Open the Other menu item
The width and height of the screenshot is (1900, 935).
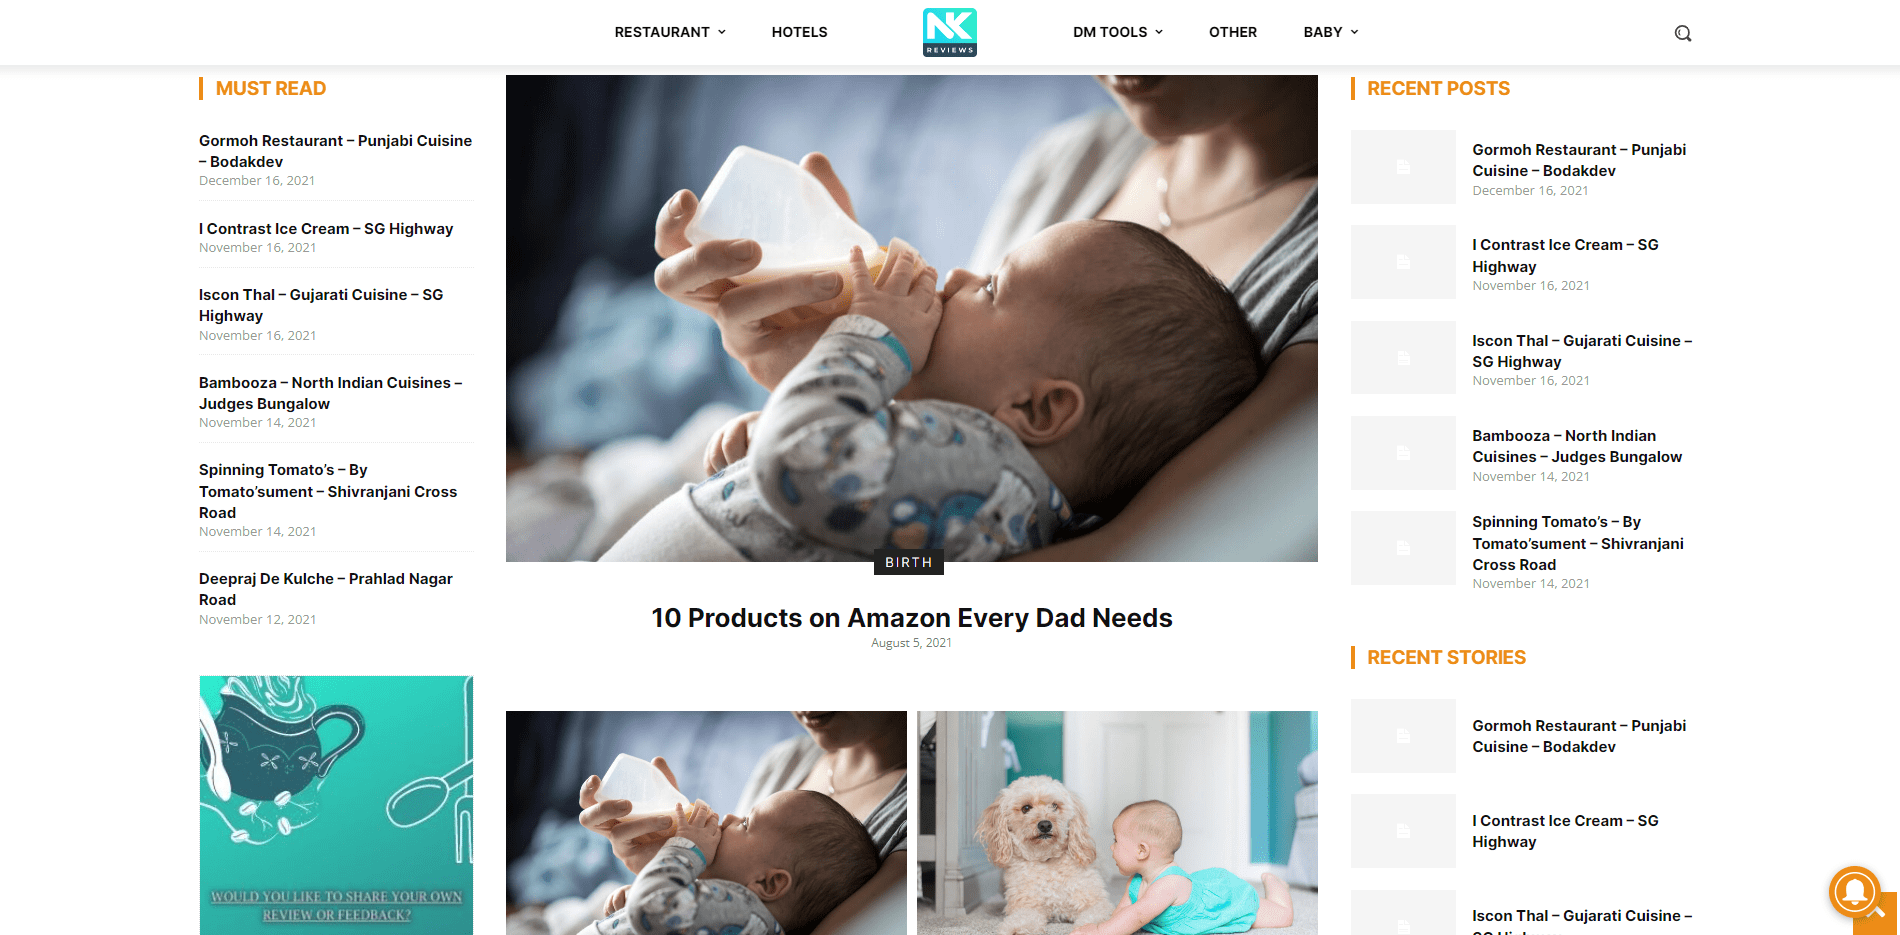coord(1233,32)
